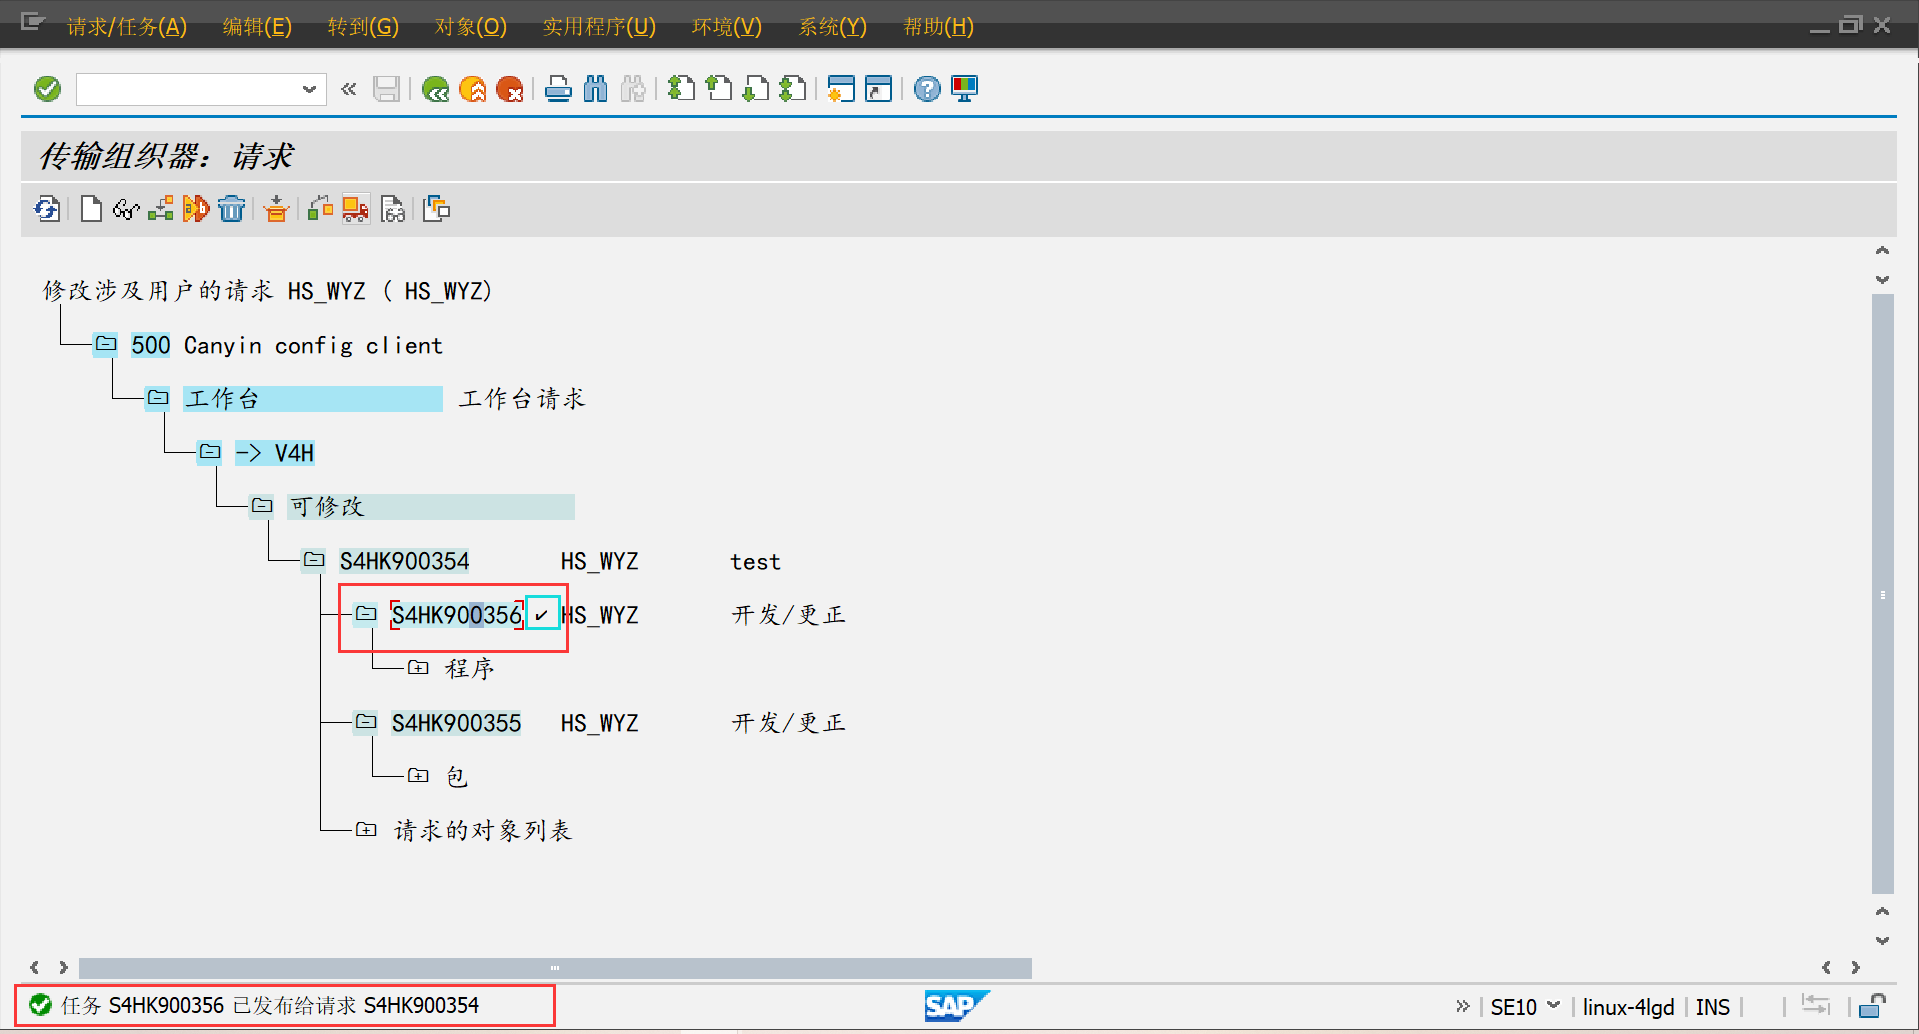Click the vertical scrollbar thumb
This screenshot has width=1919, height=1034.
click(1883, 594)
